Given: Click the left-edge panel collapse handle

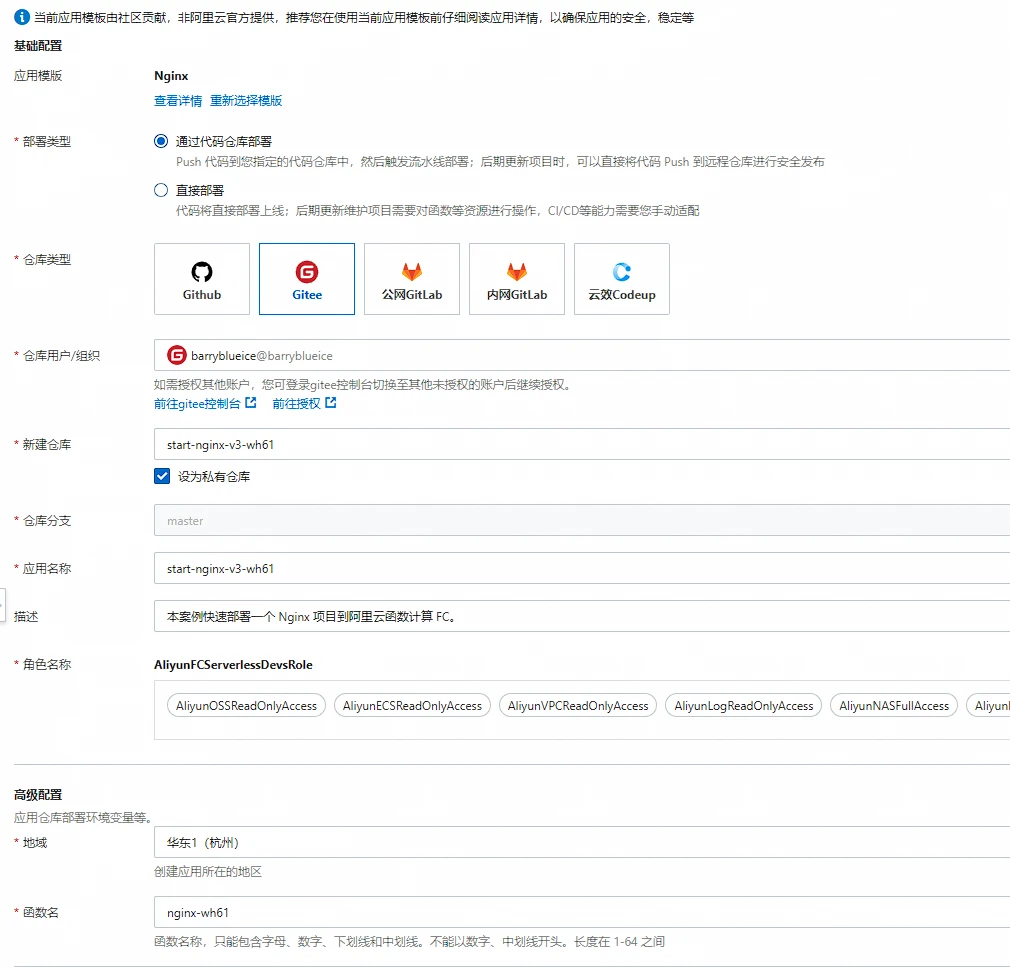Looking at the screenshot, I should [3, 605].
